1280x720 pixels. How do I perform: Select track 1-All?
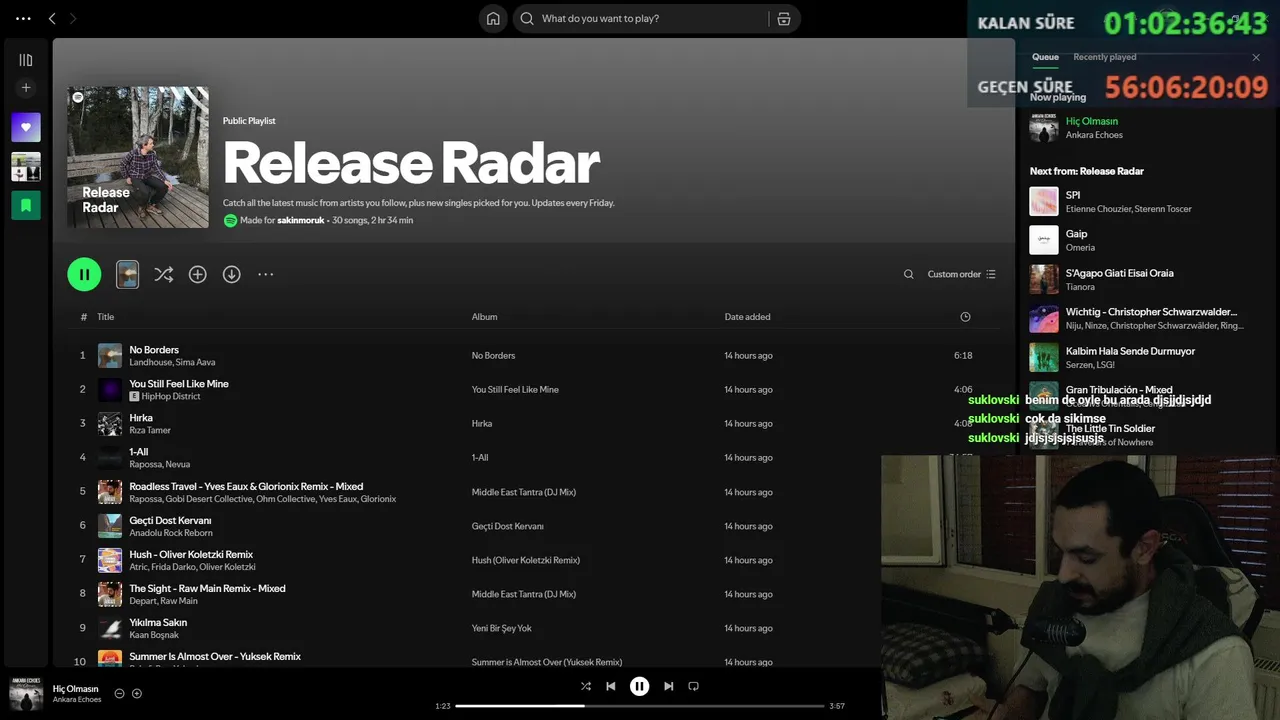[139, 452]
